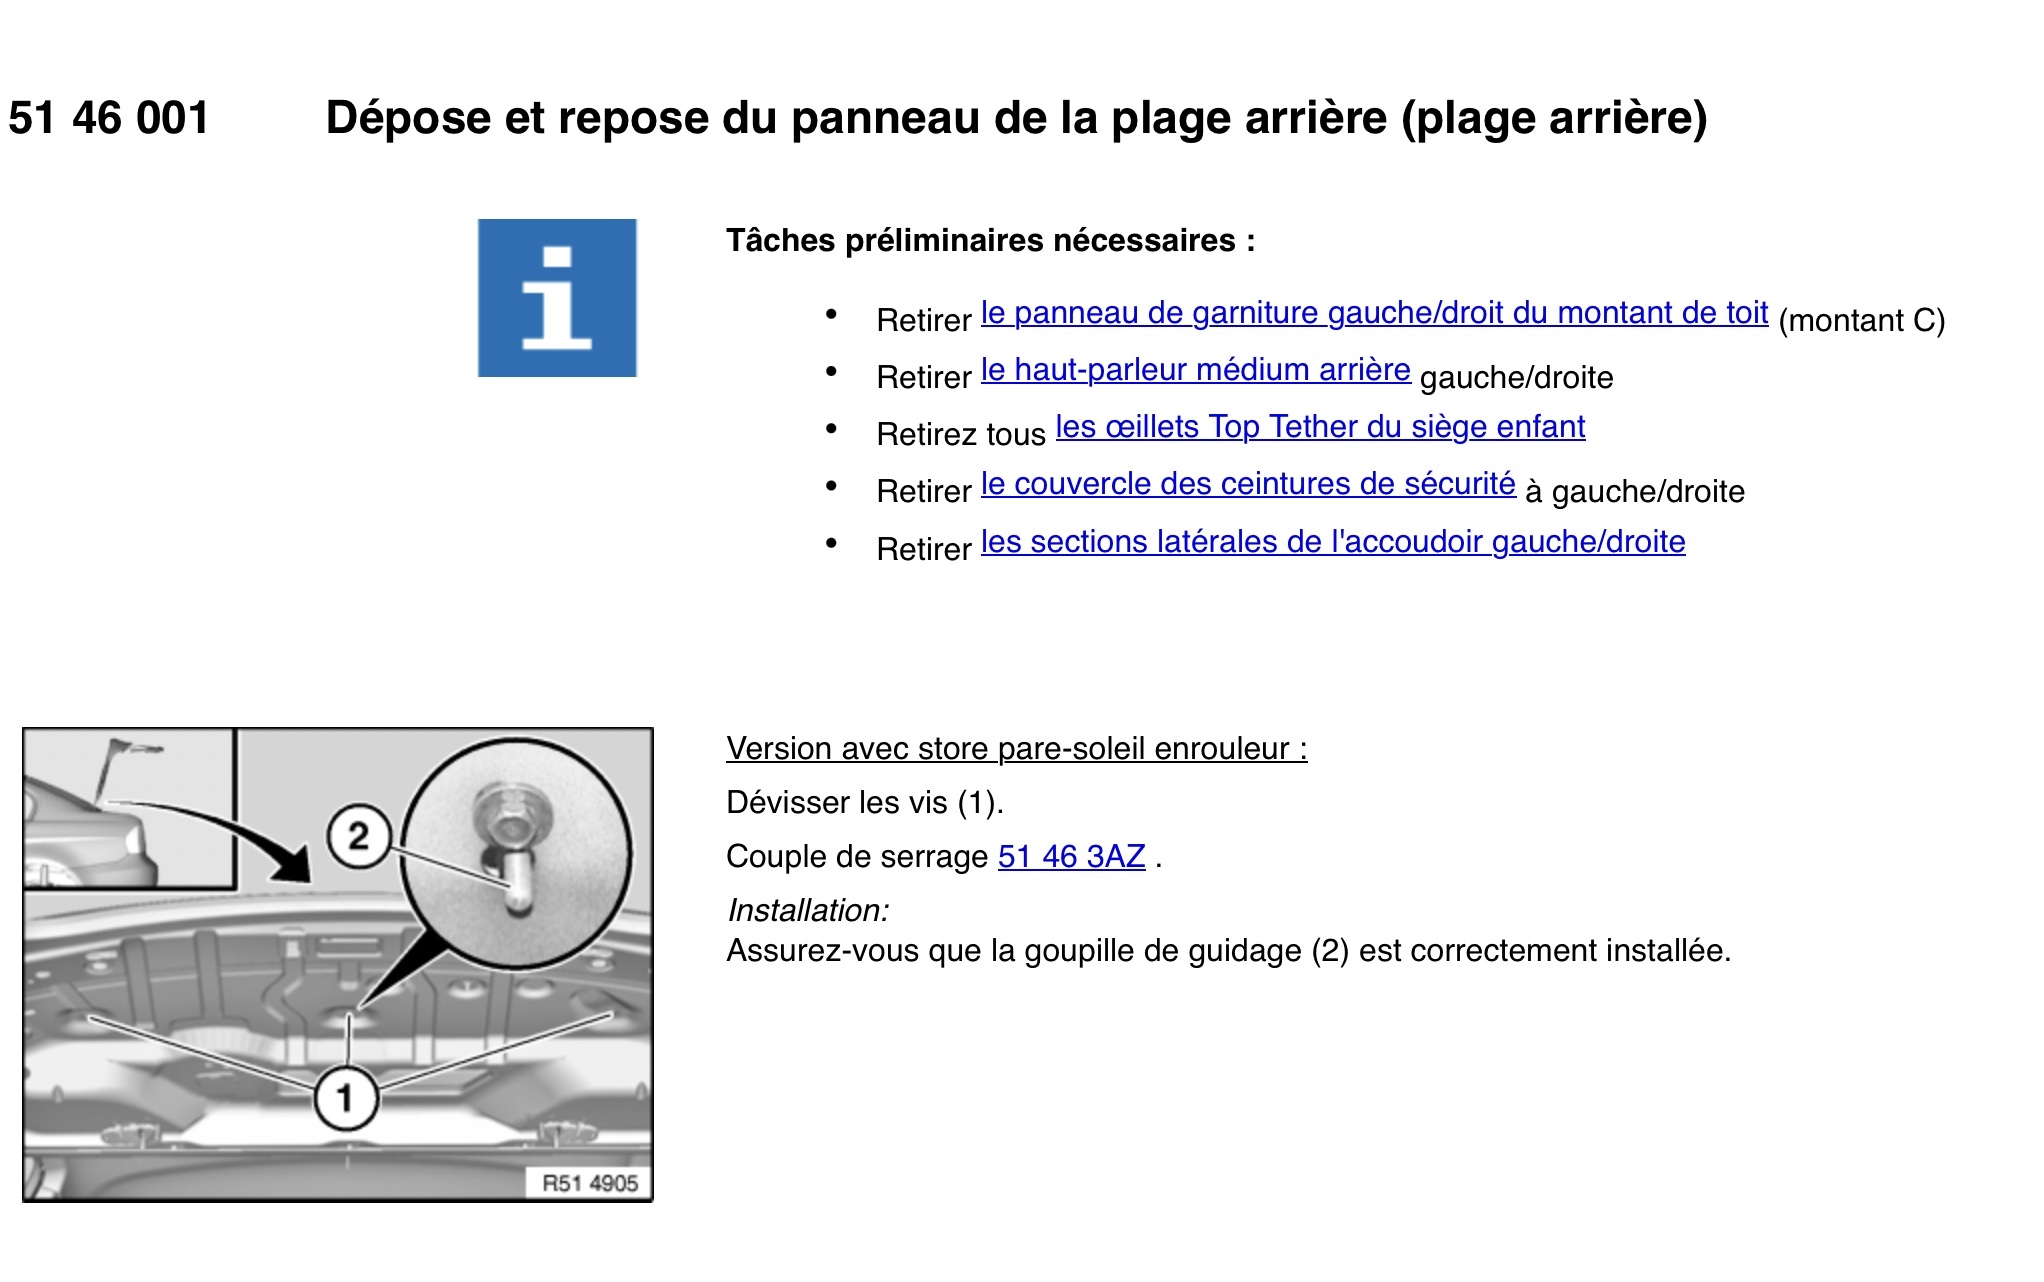Click the document number 51 46 001

109,118
